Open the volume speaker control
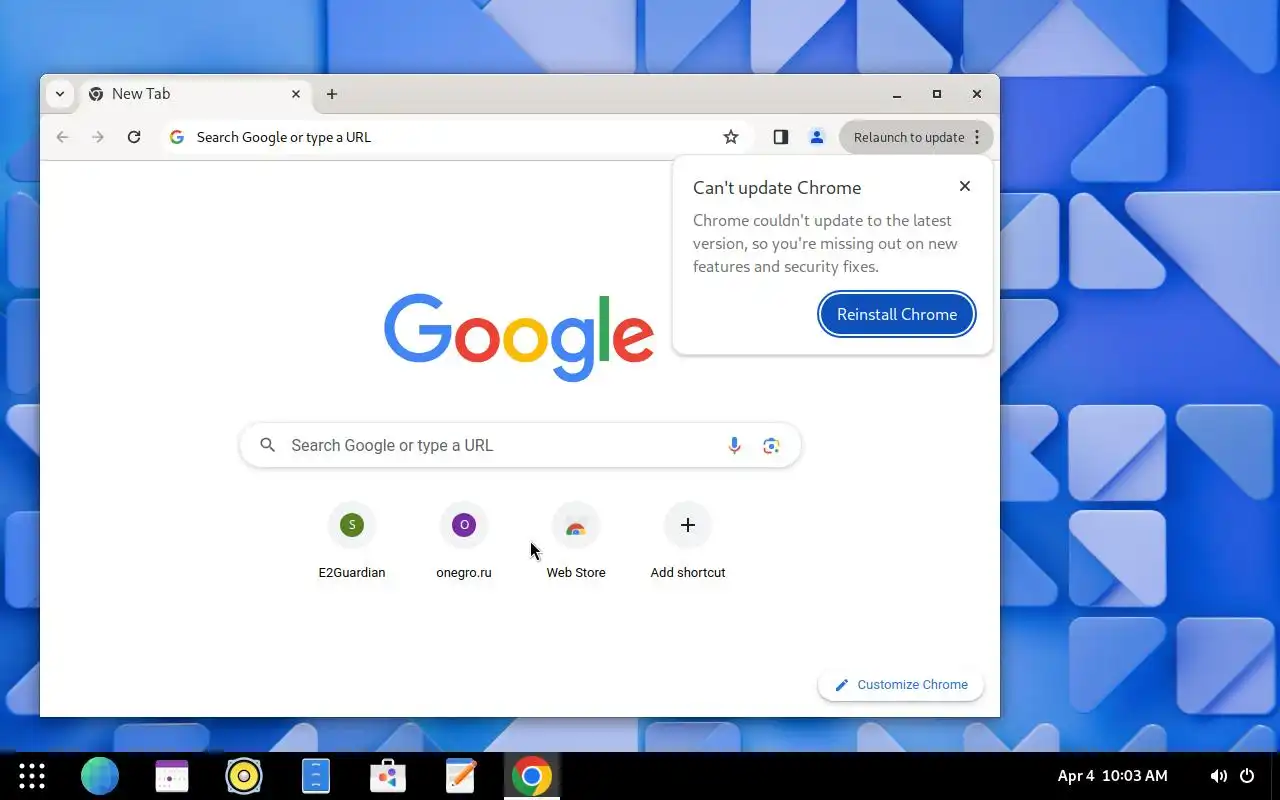 [x=1219, y=776]
